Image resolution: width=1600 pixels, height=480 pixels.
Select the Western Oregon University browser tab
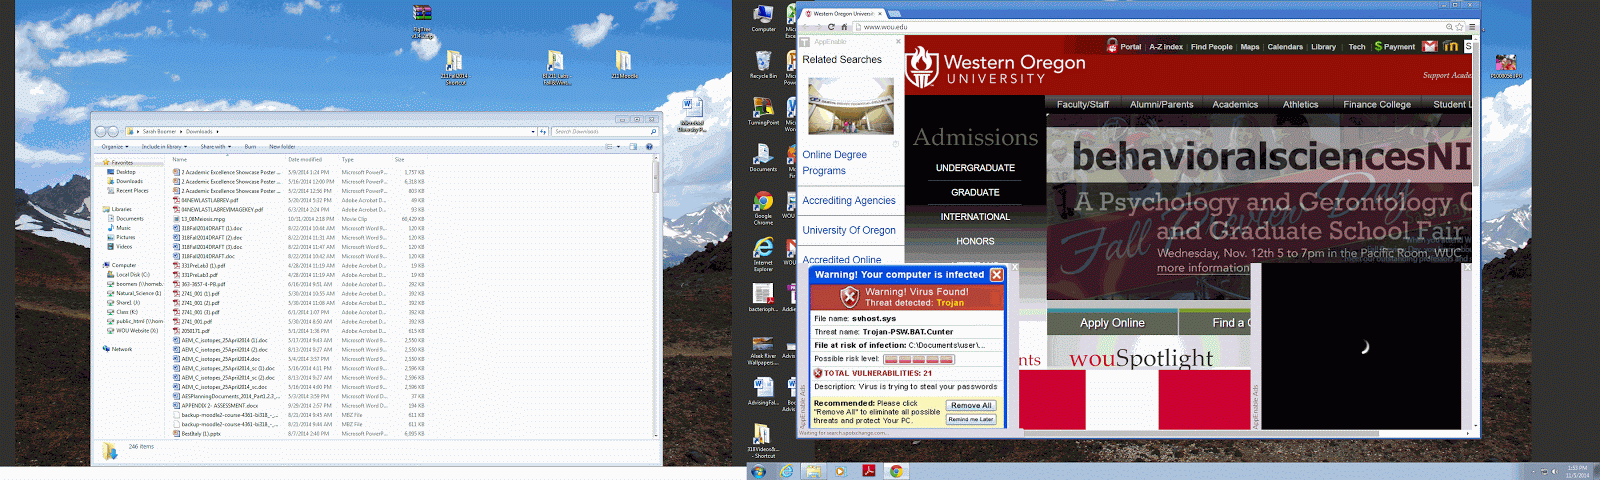coord(843,14)
